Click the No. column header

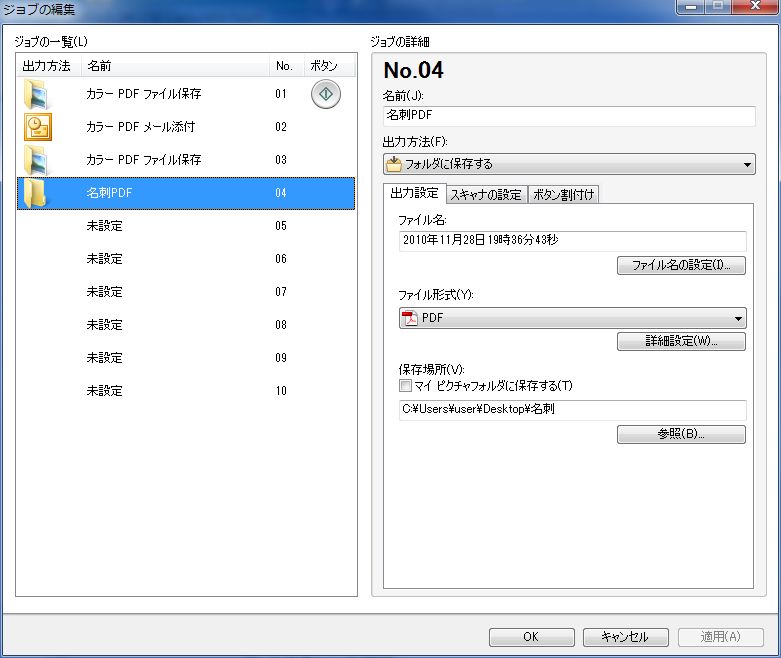pyautogui.click(x=286, y=66)
